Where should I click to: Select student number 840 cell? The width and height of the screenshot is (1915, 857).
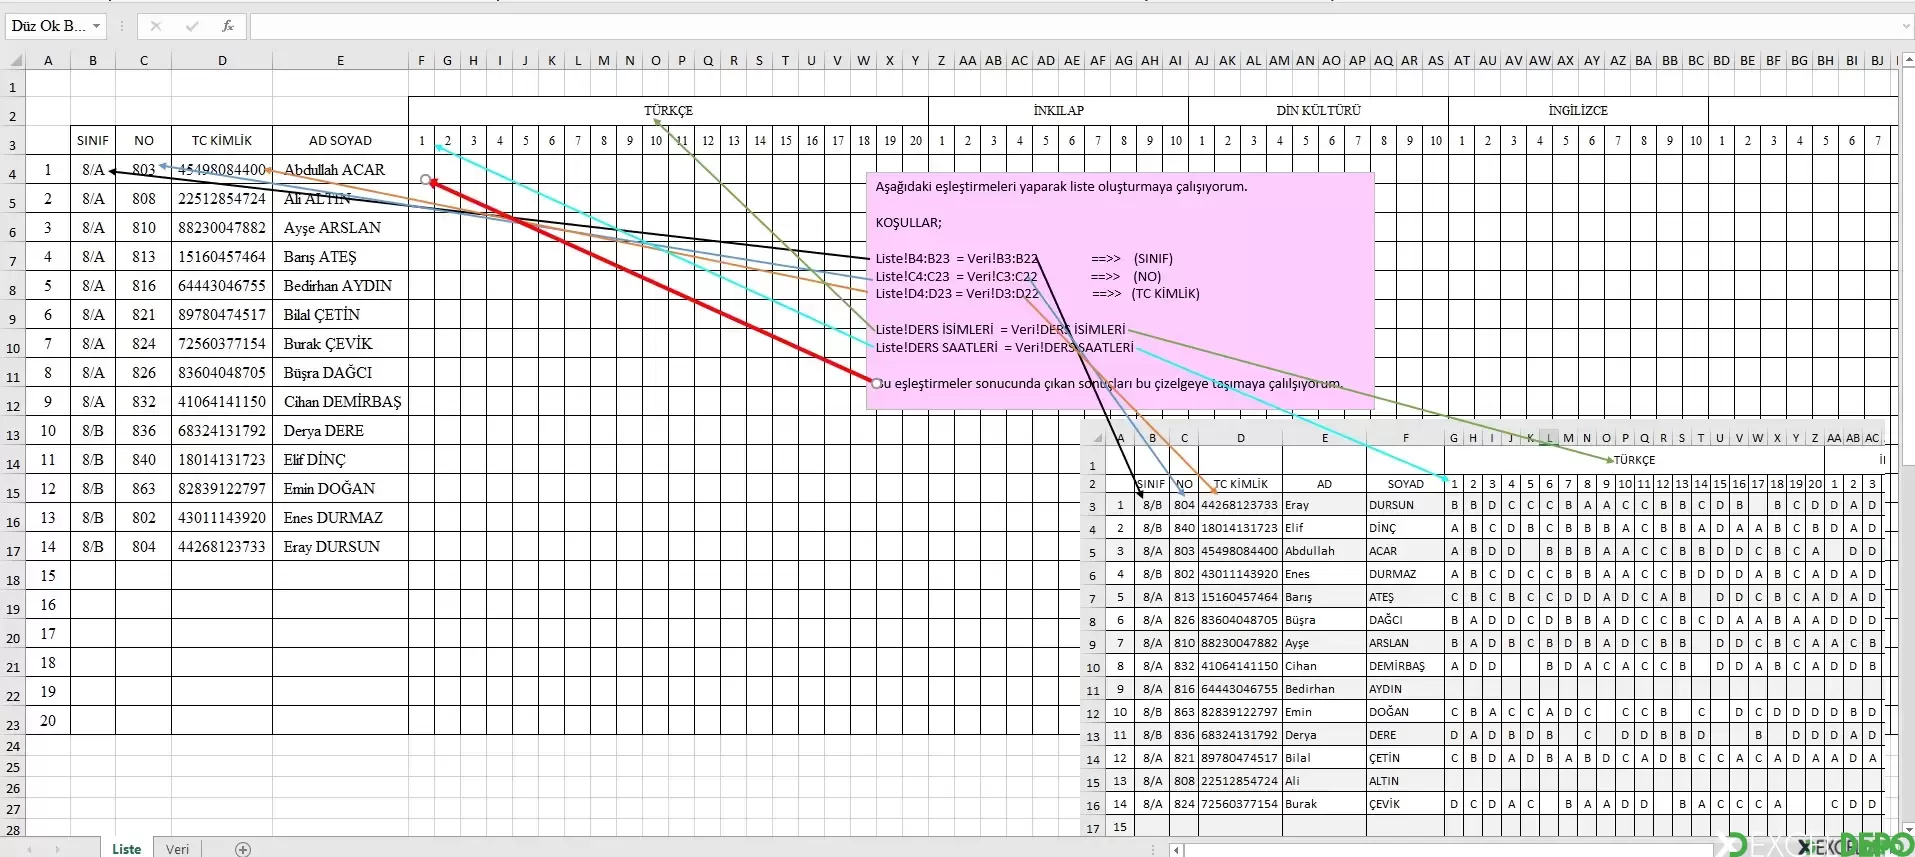point(144,460)
